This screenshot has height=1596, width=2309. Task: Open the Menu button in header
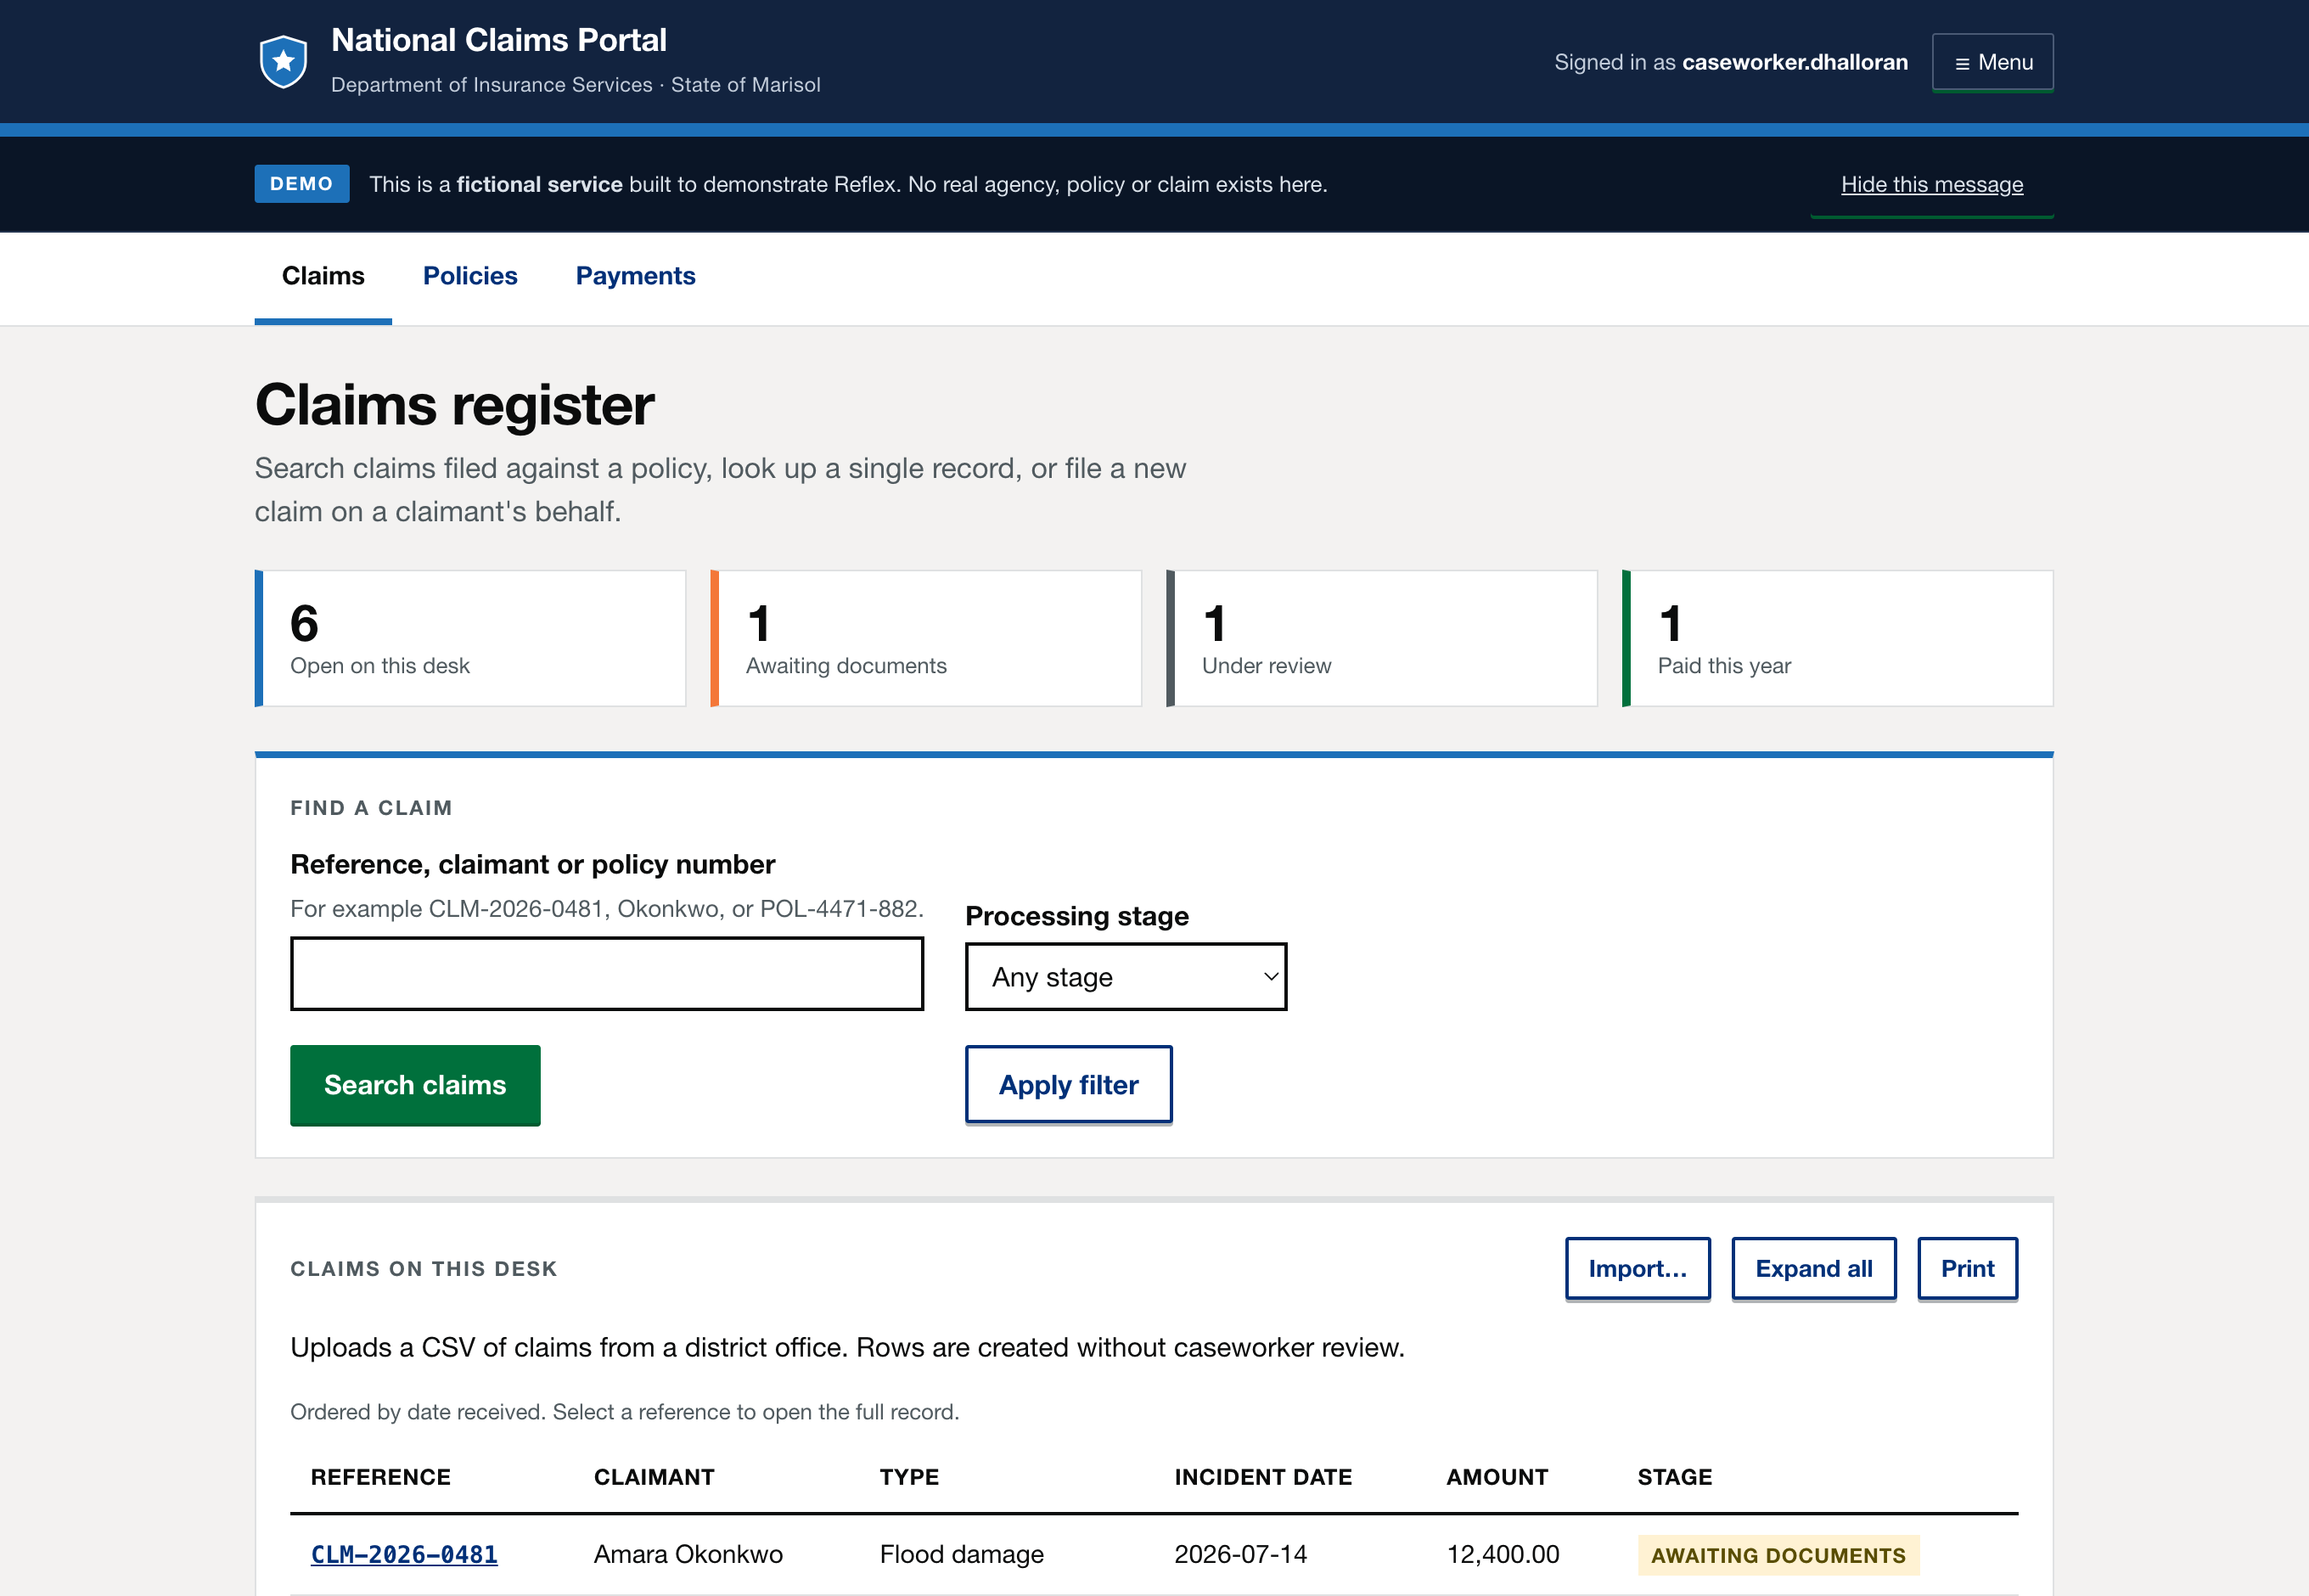1992,62
